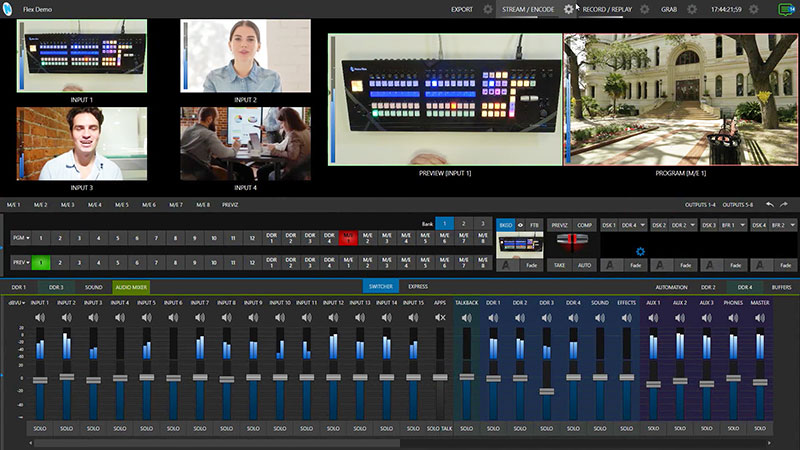The height and width of the screenshot is (450, 800).
Task: Click the AUTO transition button
Action: point(585,265)
